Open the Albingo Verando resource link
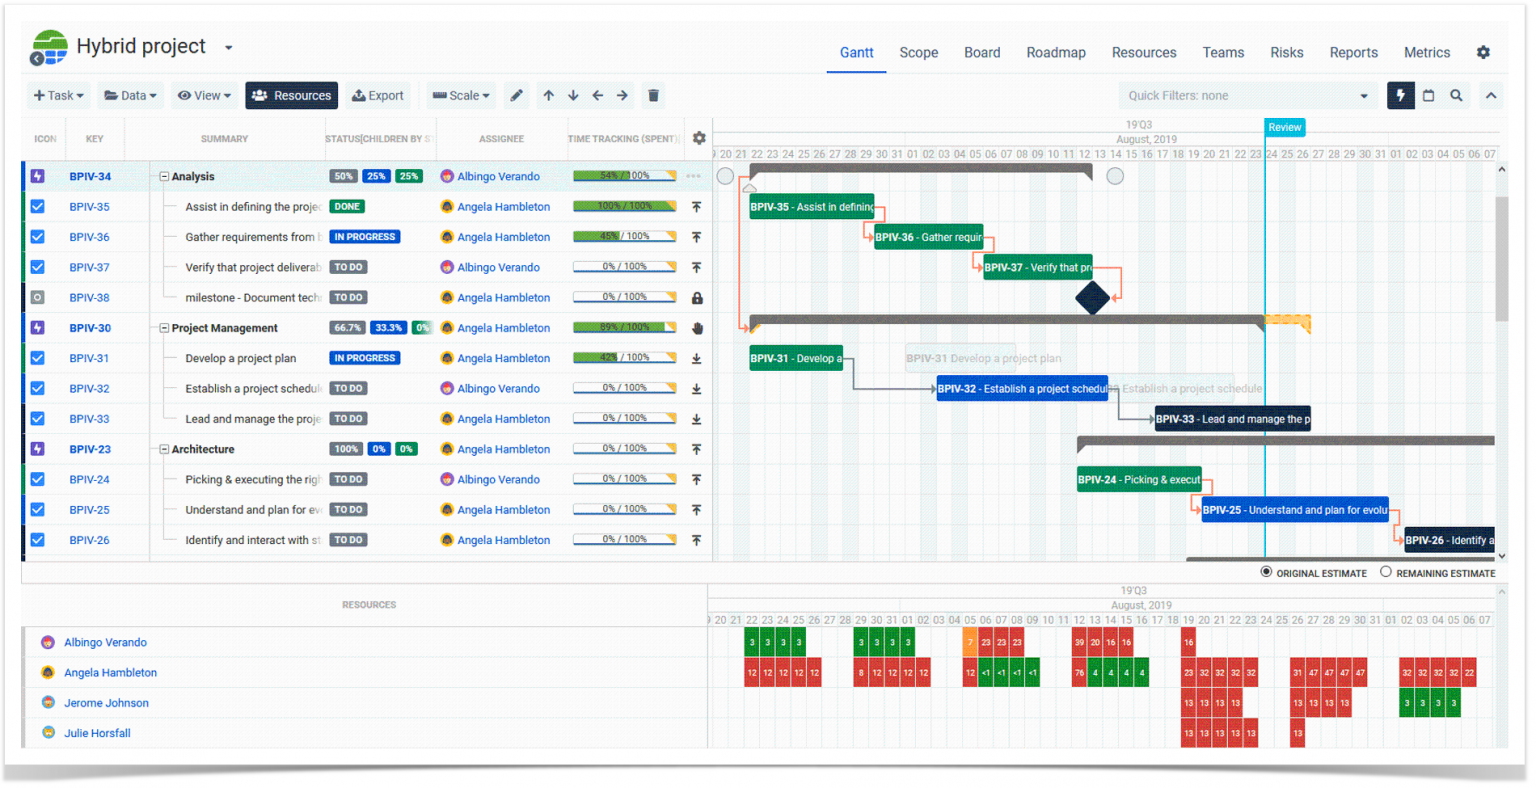1536x788 pixels. [x=105, y=642]
